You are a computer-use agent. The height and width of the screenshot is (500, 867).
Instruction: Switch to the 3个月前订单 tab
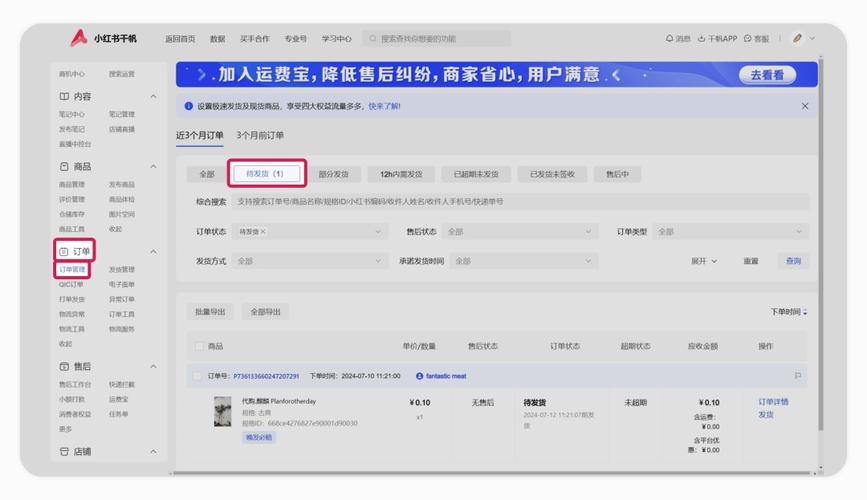260,136
